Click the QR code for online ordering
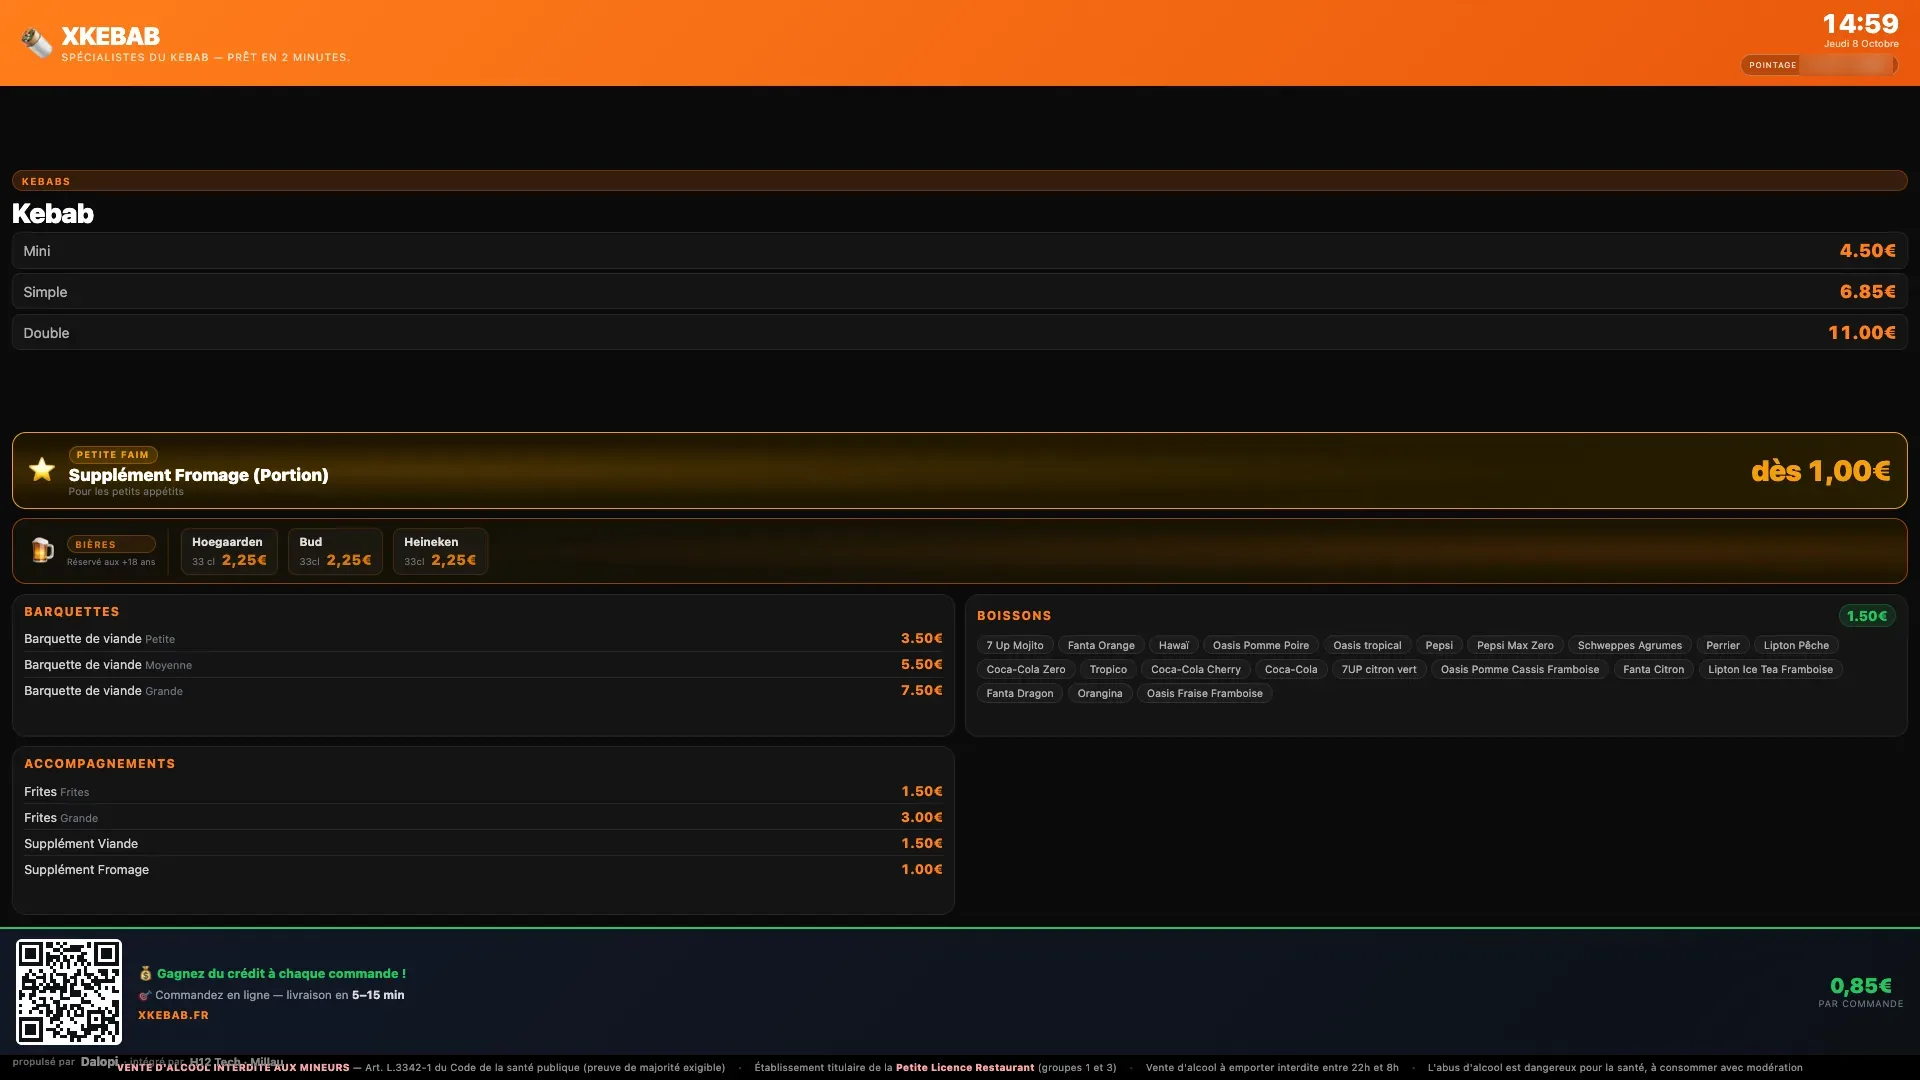1920x1080 pixels. pyautogui.click(x=69, y=991)
